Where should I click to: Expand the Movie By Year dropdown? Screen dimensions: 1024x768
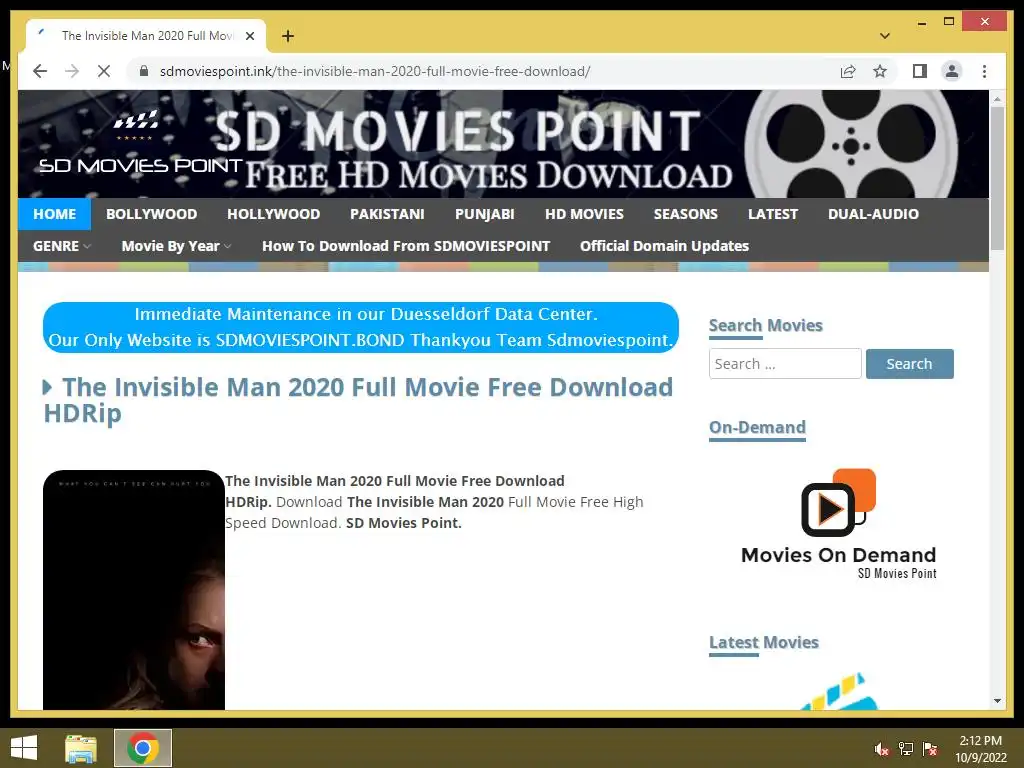(x=176, y=246)
